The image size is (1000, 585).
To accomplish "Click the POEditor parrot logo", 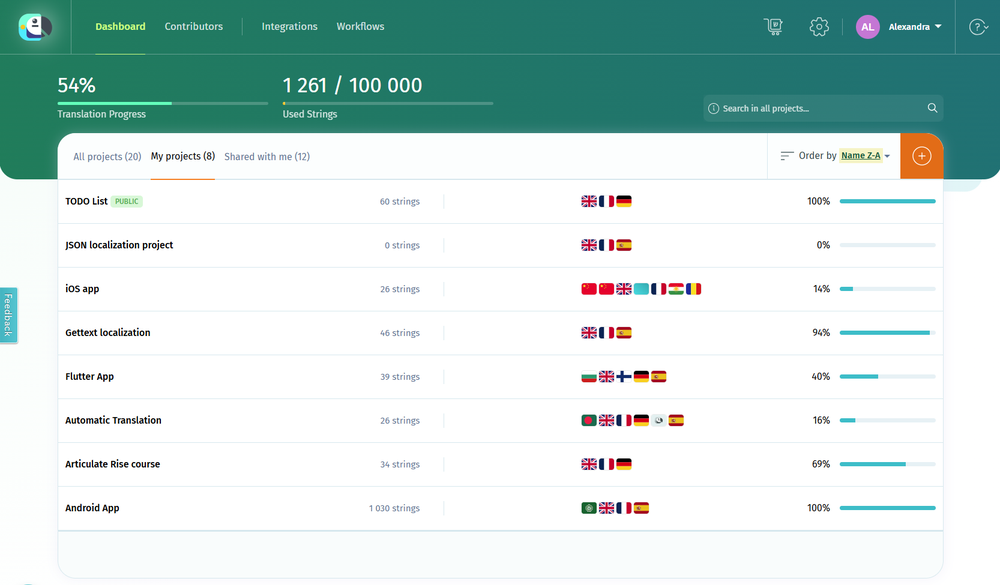I will [x=35, y=27].
